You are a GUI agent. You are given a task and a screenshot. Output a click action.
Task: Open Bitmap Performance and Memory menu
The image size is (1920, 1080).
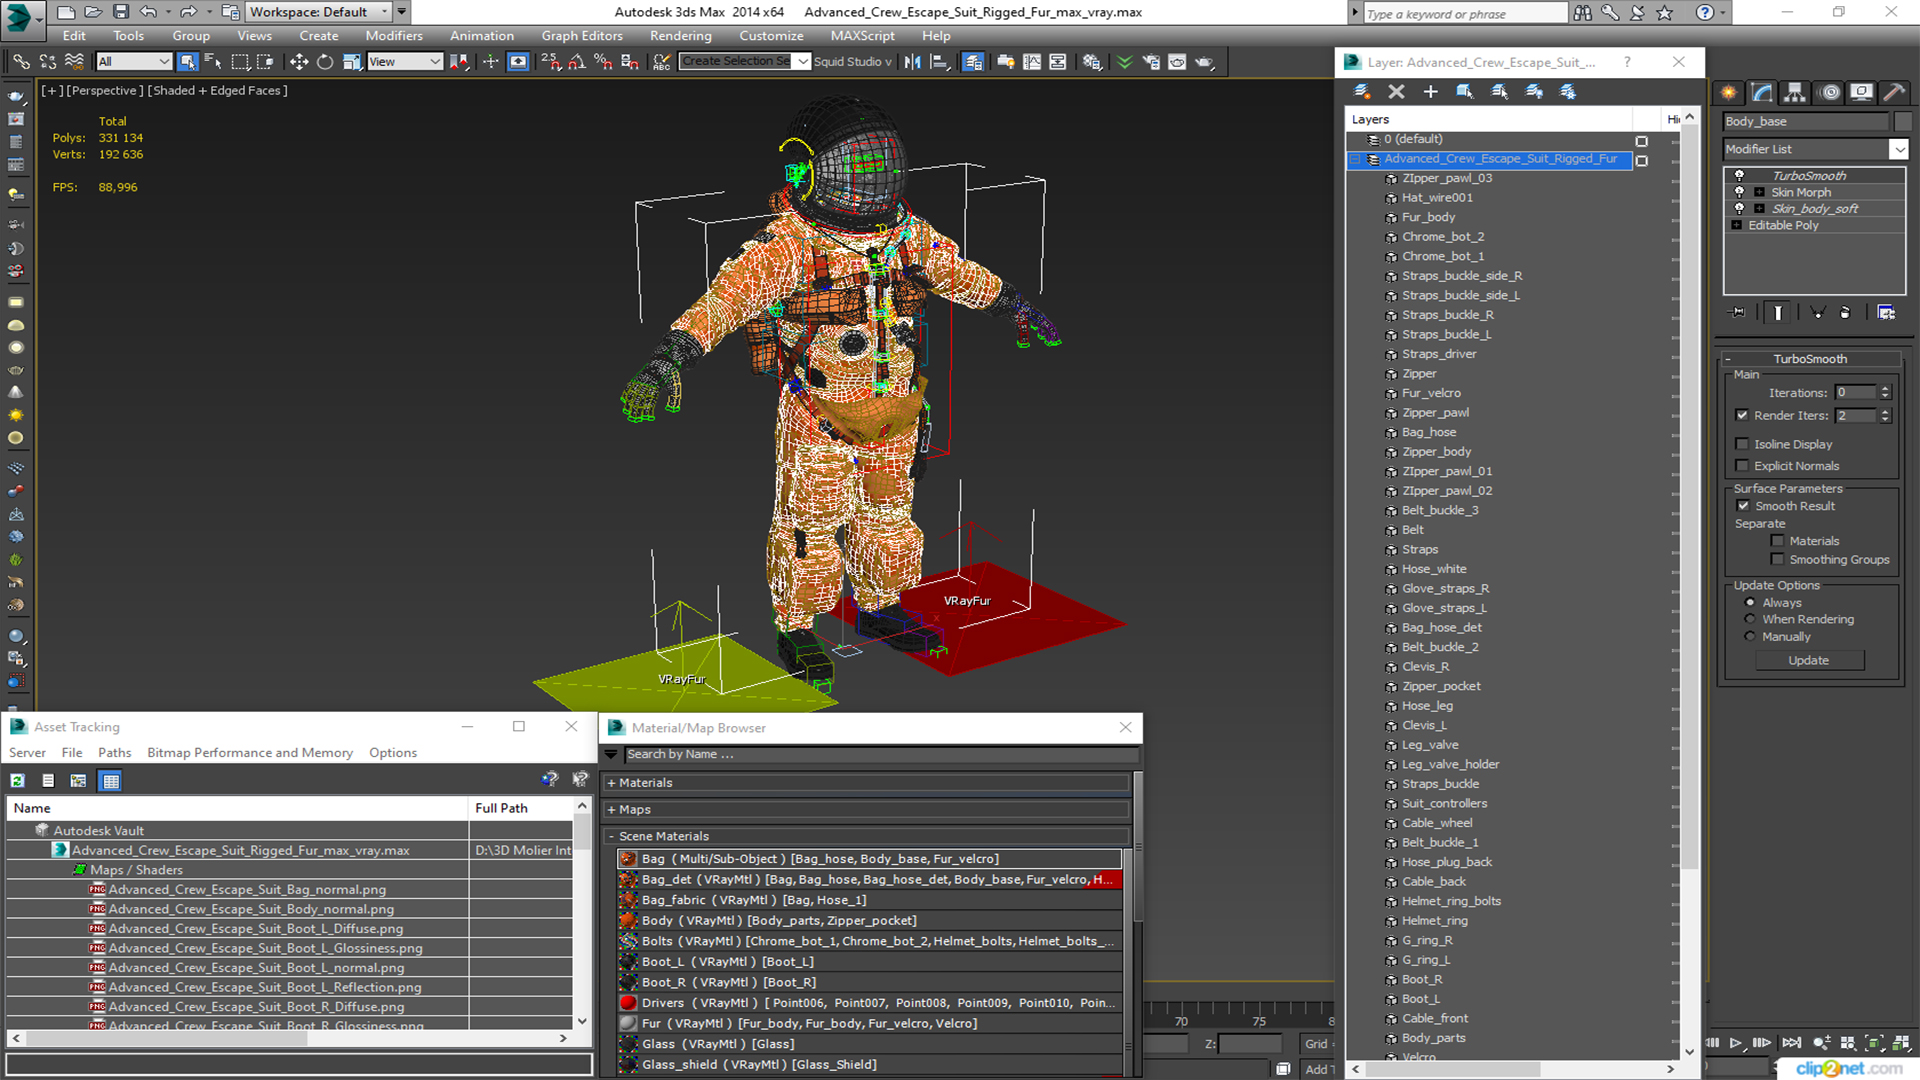click(x=250, y=753)
